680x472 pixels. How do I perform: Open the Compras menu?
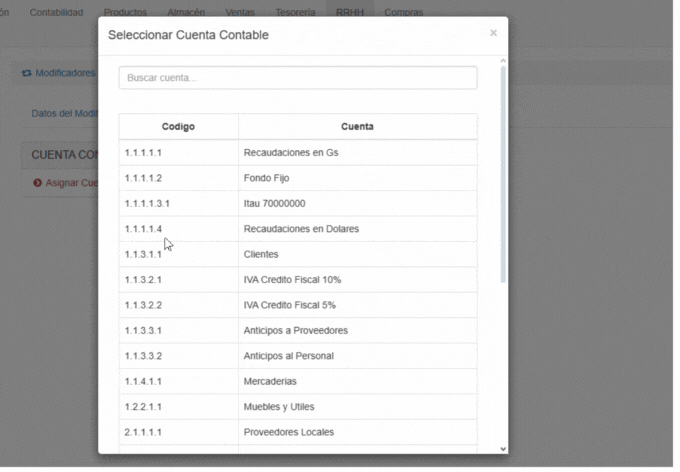(403, 13)
